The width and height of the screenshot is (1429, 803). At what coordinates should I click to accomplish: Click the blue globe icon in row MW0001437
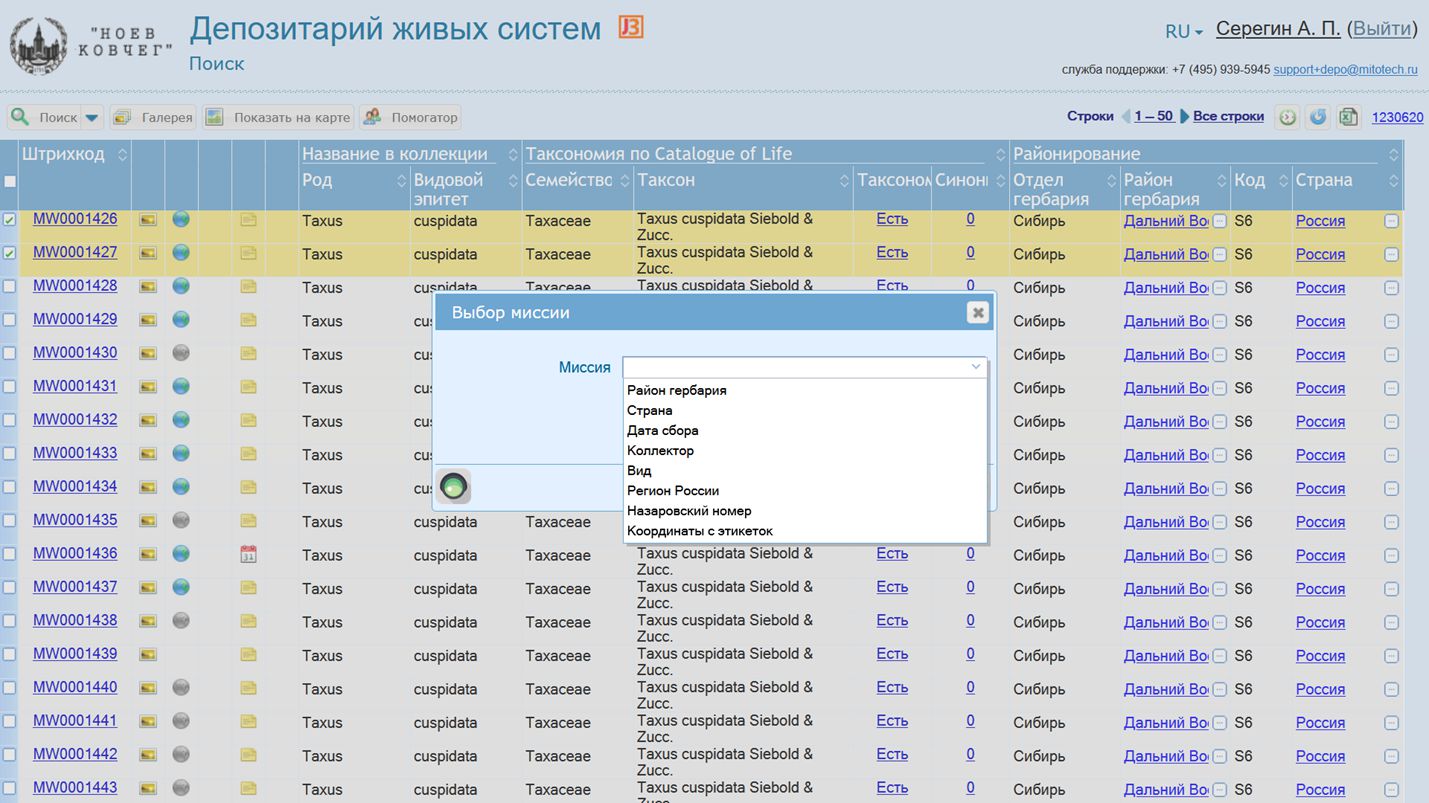click(x=181, y=587)
